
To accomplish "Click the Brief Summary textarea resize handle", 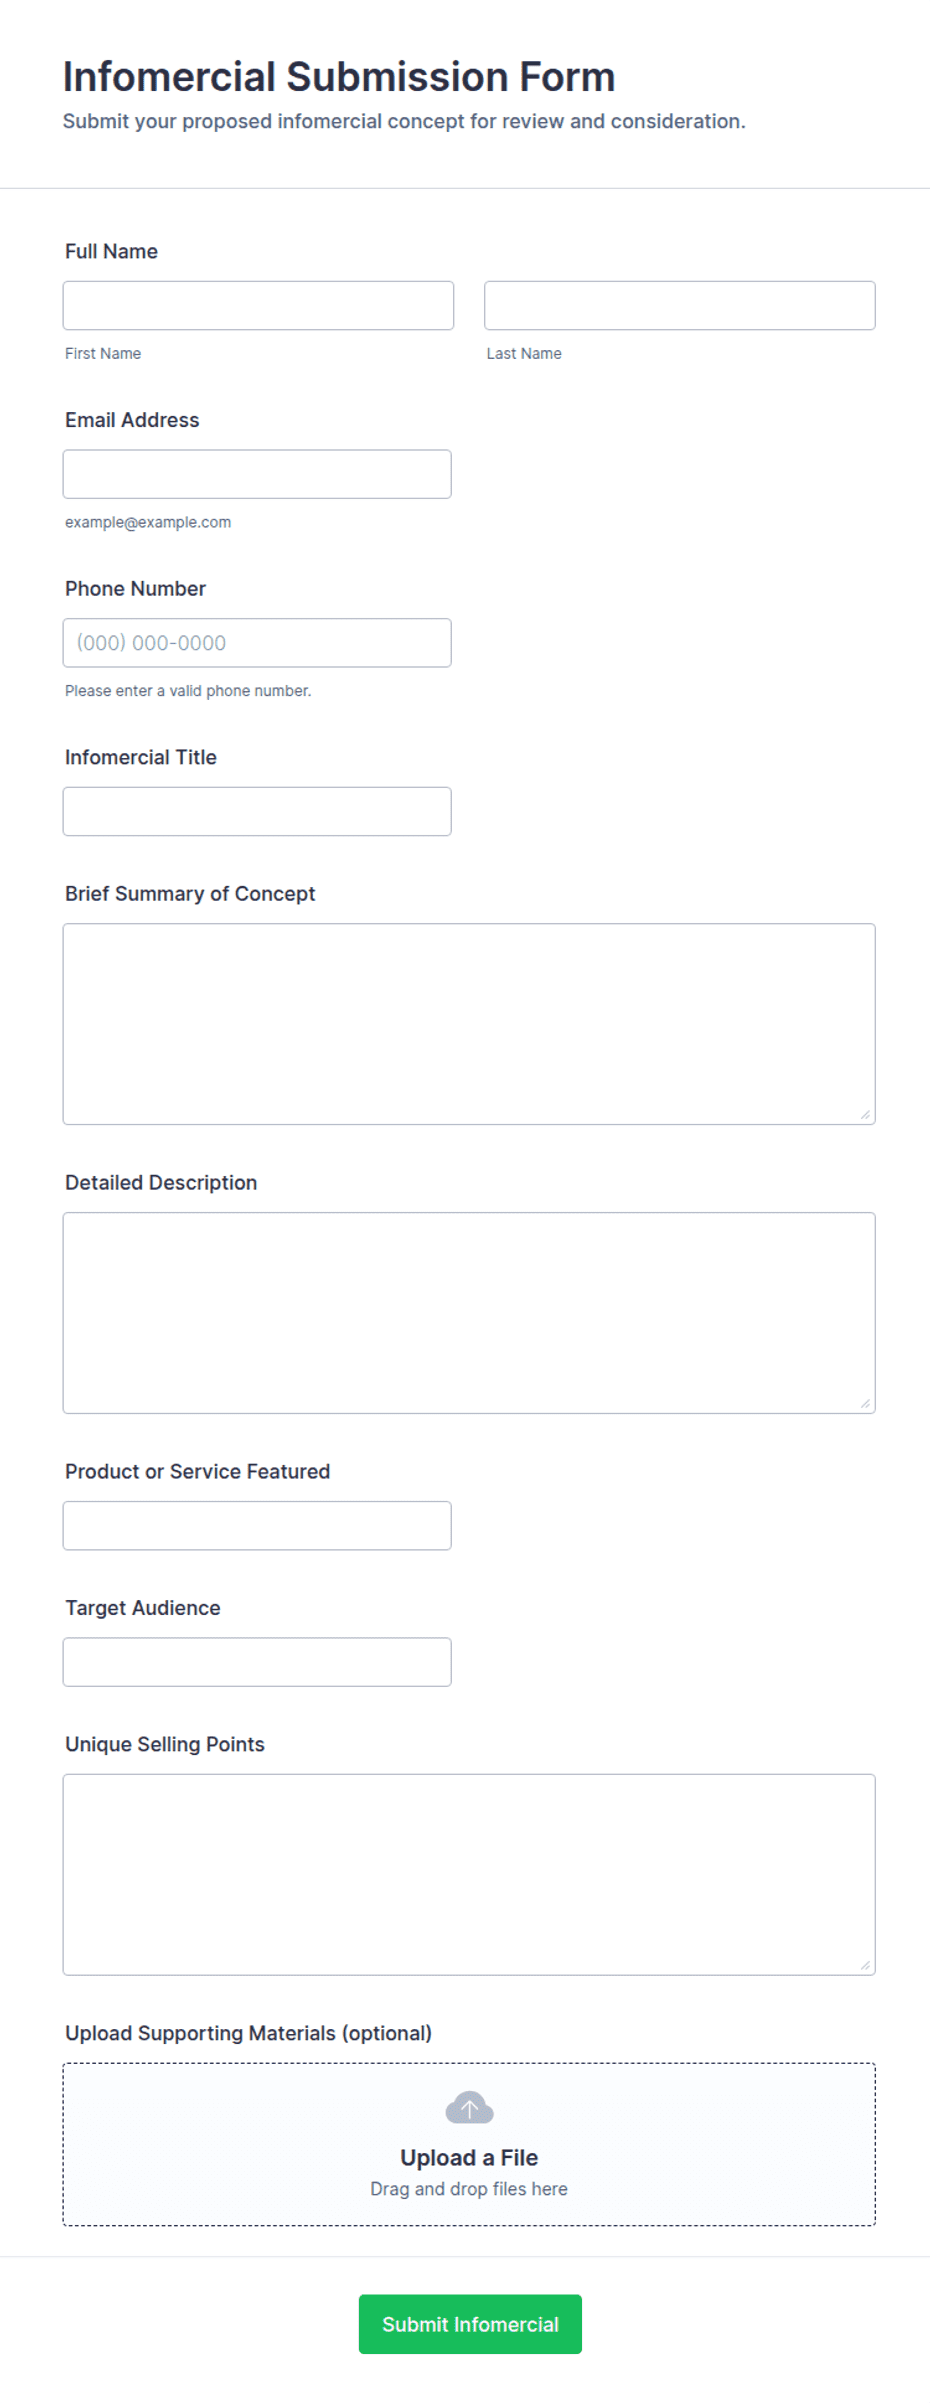I will [x=865, y=1114].
